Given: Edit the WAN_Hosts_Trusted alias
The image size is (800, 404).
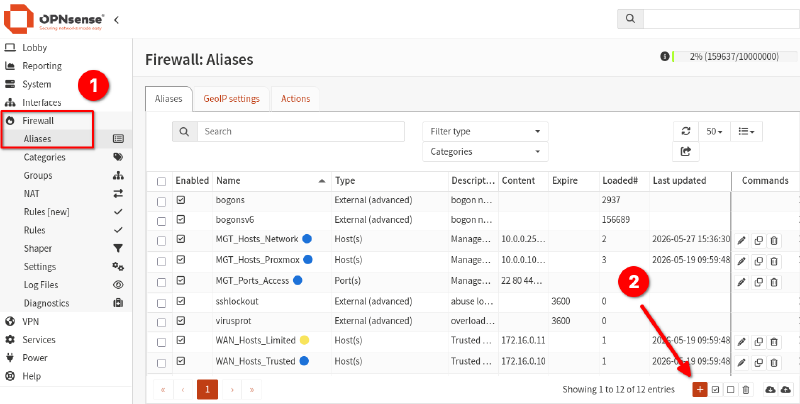Looking at the screenshot, I should 741,363.
